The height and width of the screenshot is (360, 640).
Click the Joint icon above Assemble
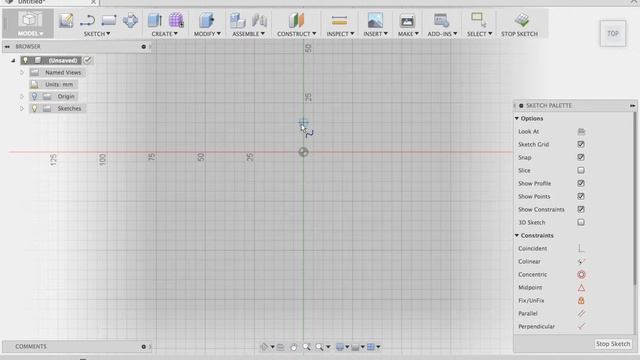[259, 20]
